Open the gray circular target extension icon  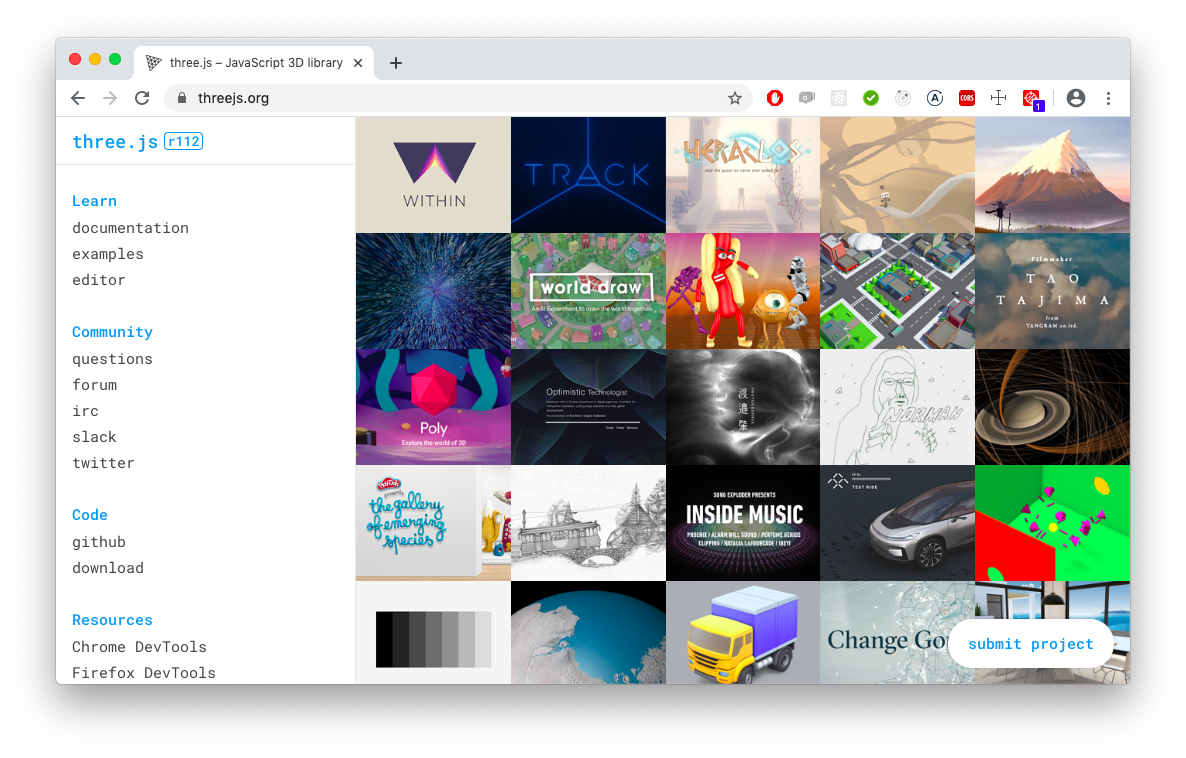click(x=902, y=98)
